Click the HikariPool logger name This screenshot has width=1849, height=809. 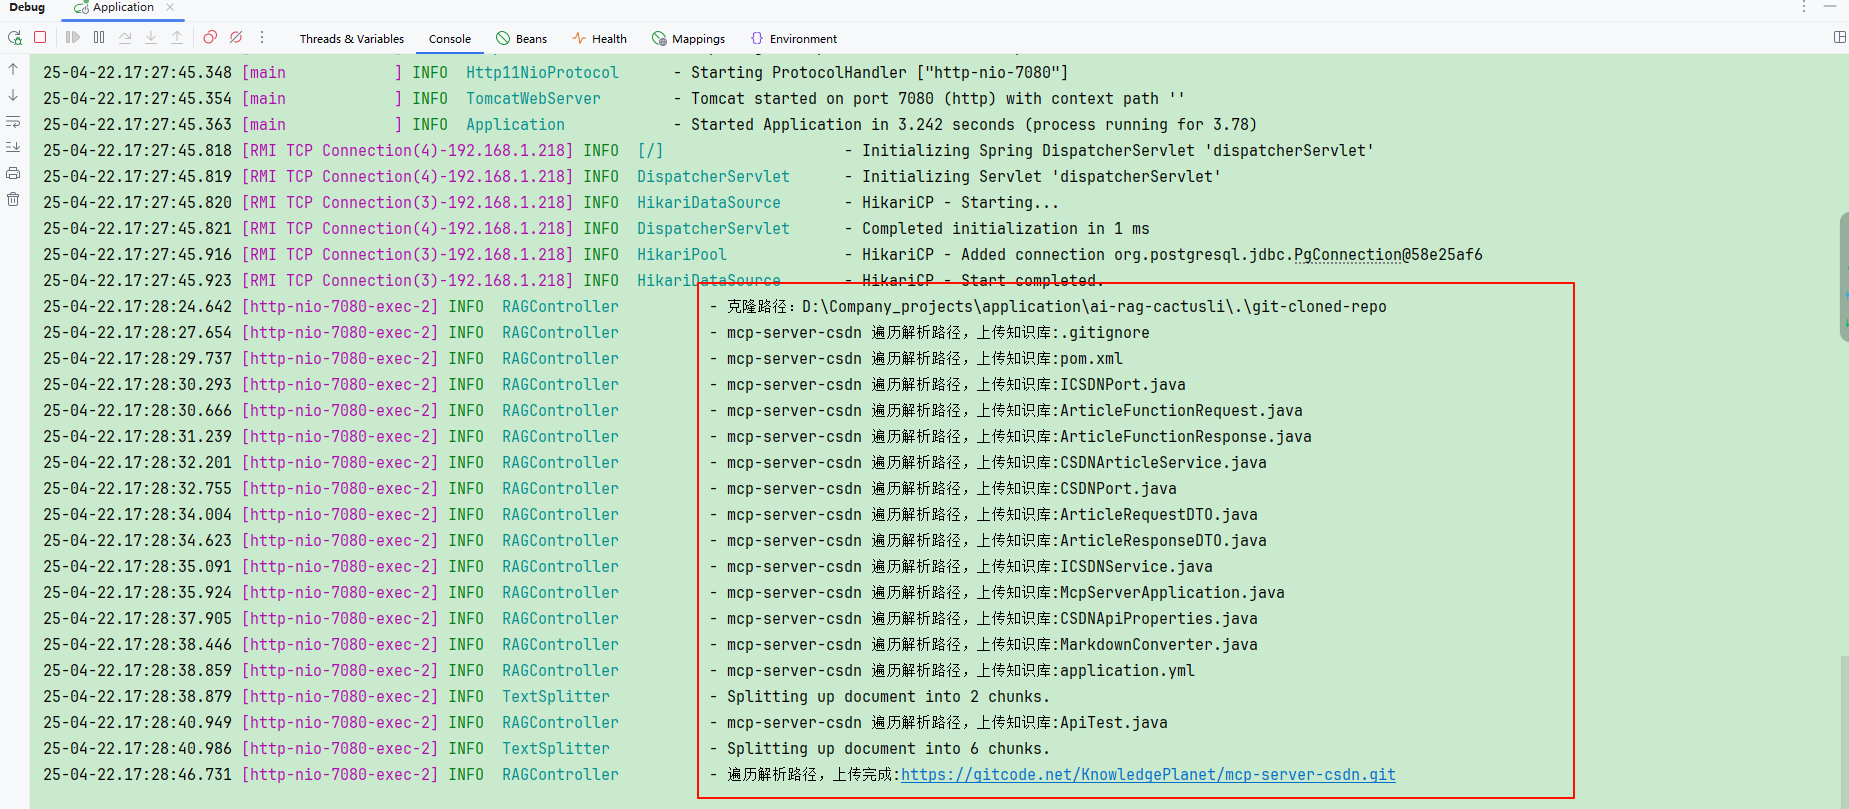tap(682, 255)
